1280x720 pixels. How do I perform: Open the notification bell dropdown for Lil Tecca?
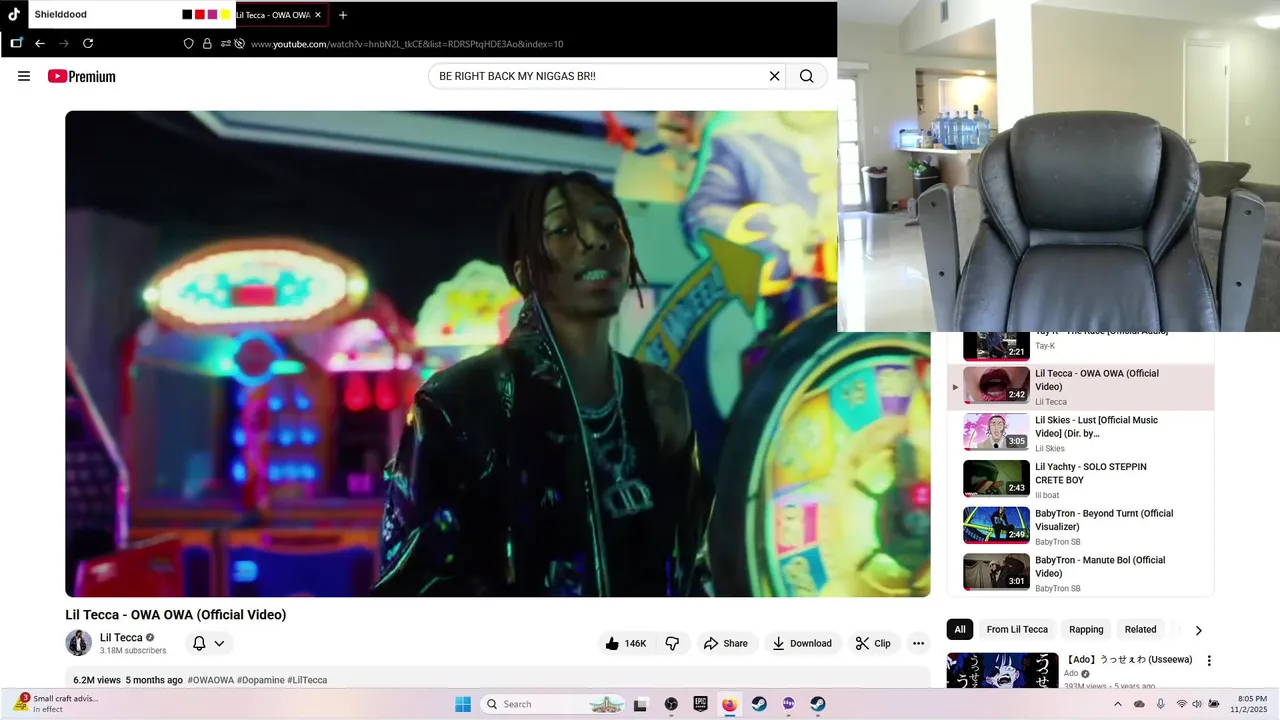208,643
